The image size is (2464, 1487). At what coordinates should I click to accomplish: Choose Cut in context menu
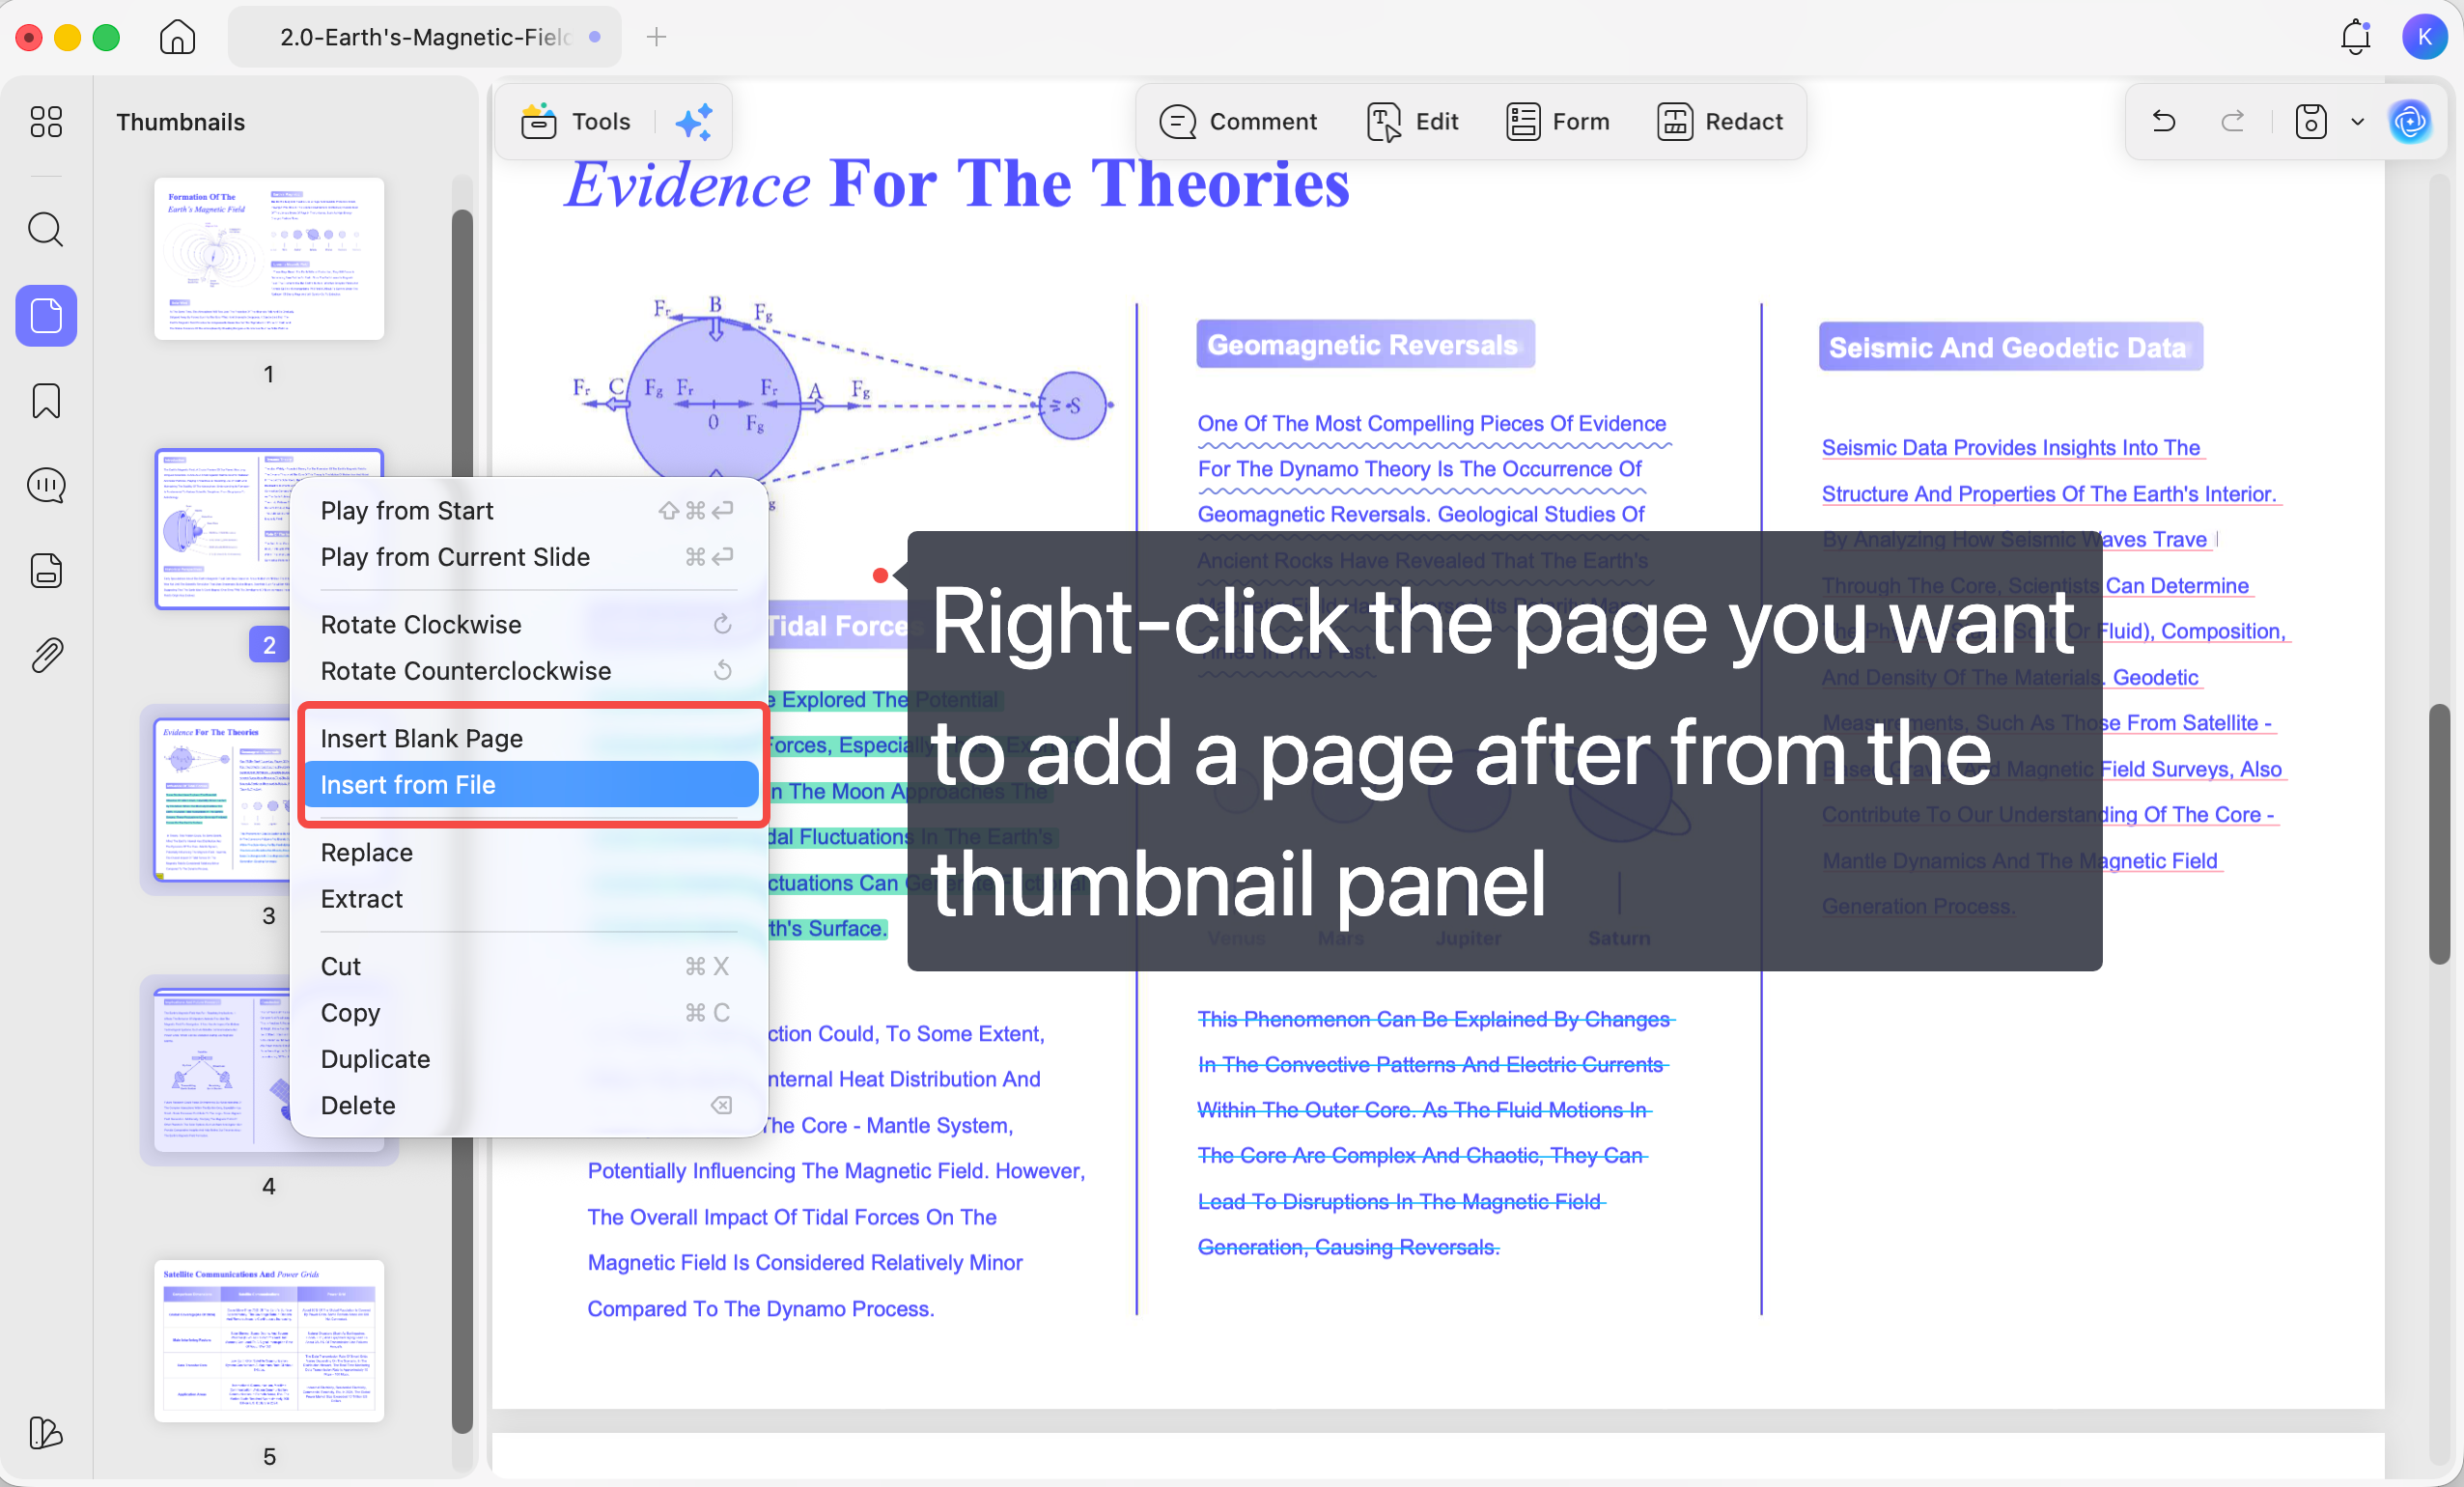click(x=528, y=967)
